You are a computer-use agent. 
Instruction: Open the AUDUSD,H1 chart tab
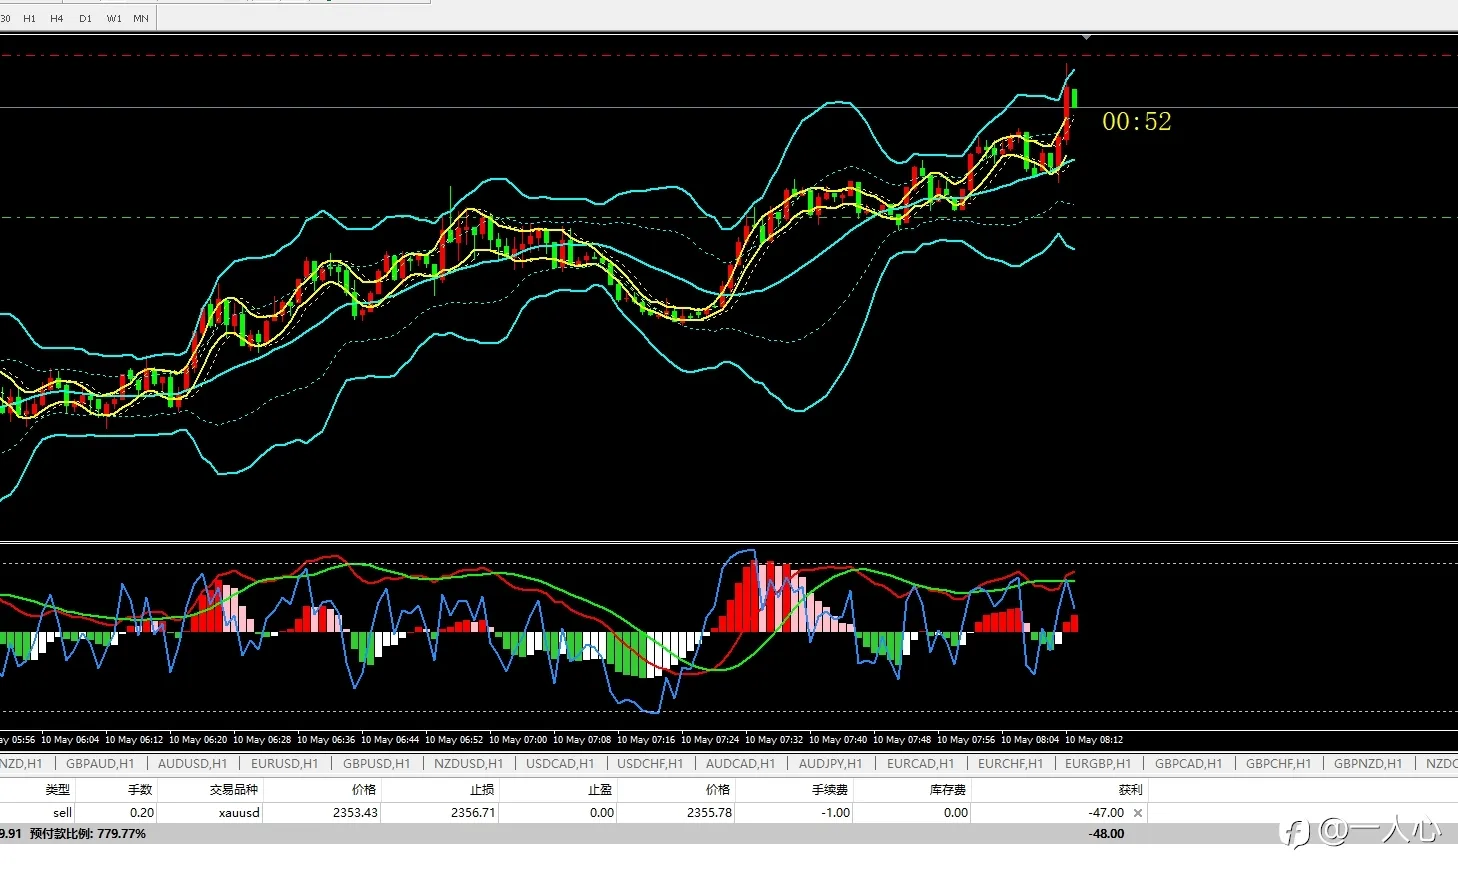193,763
